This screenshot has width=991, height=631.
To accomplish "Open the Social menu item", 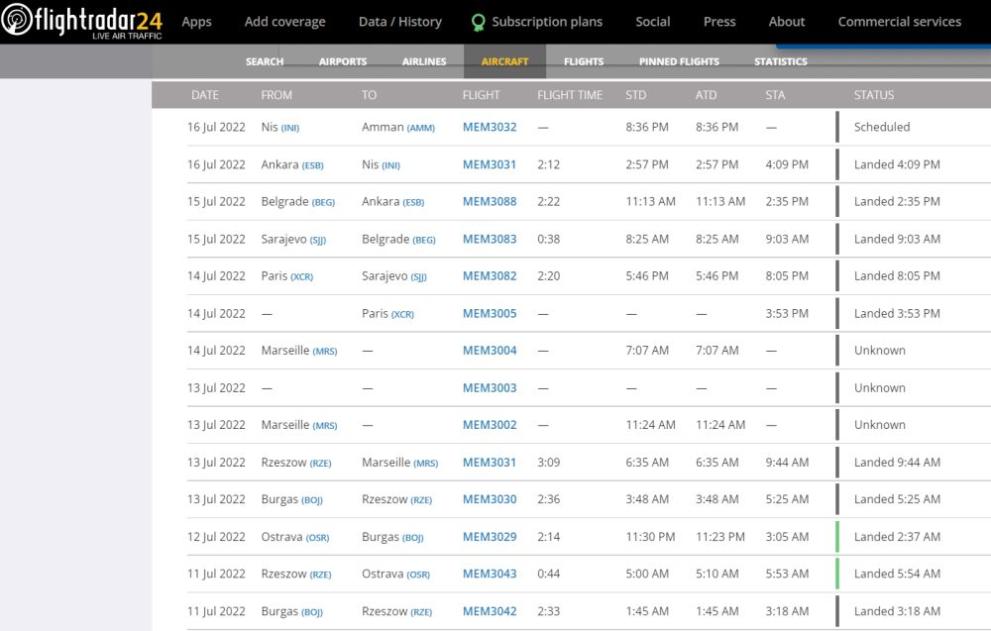I will (x=653, y=22).
